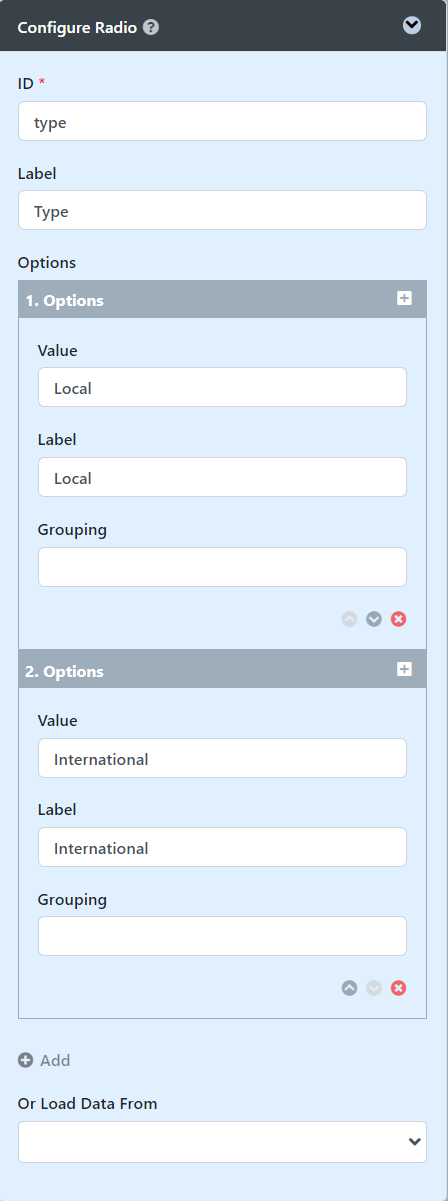
Task: Edit the Value field containing International
Action: click(222, 759)
